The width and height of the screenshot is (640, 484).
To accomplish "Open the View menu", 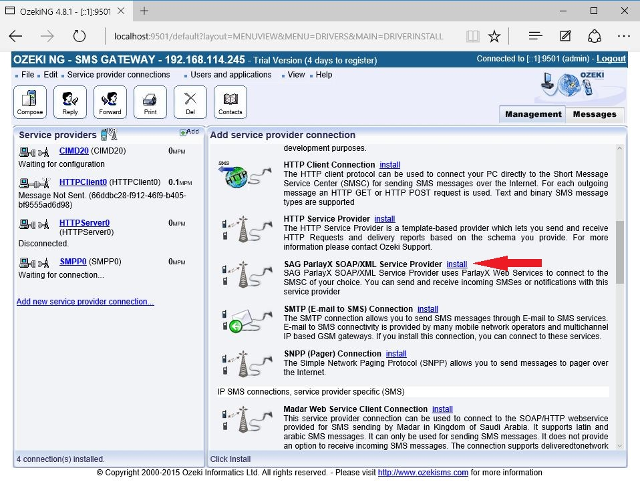I will click(296, 75).
